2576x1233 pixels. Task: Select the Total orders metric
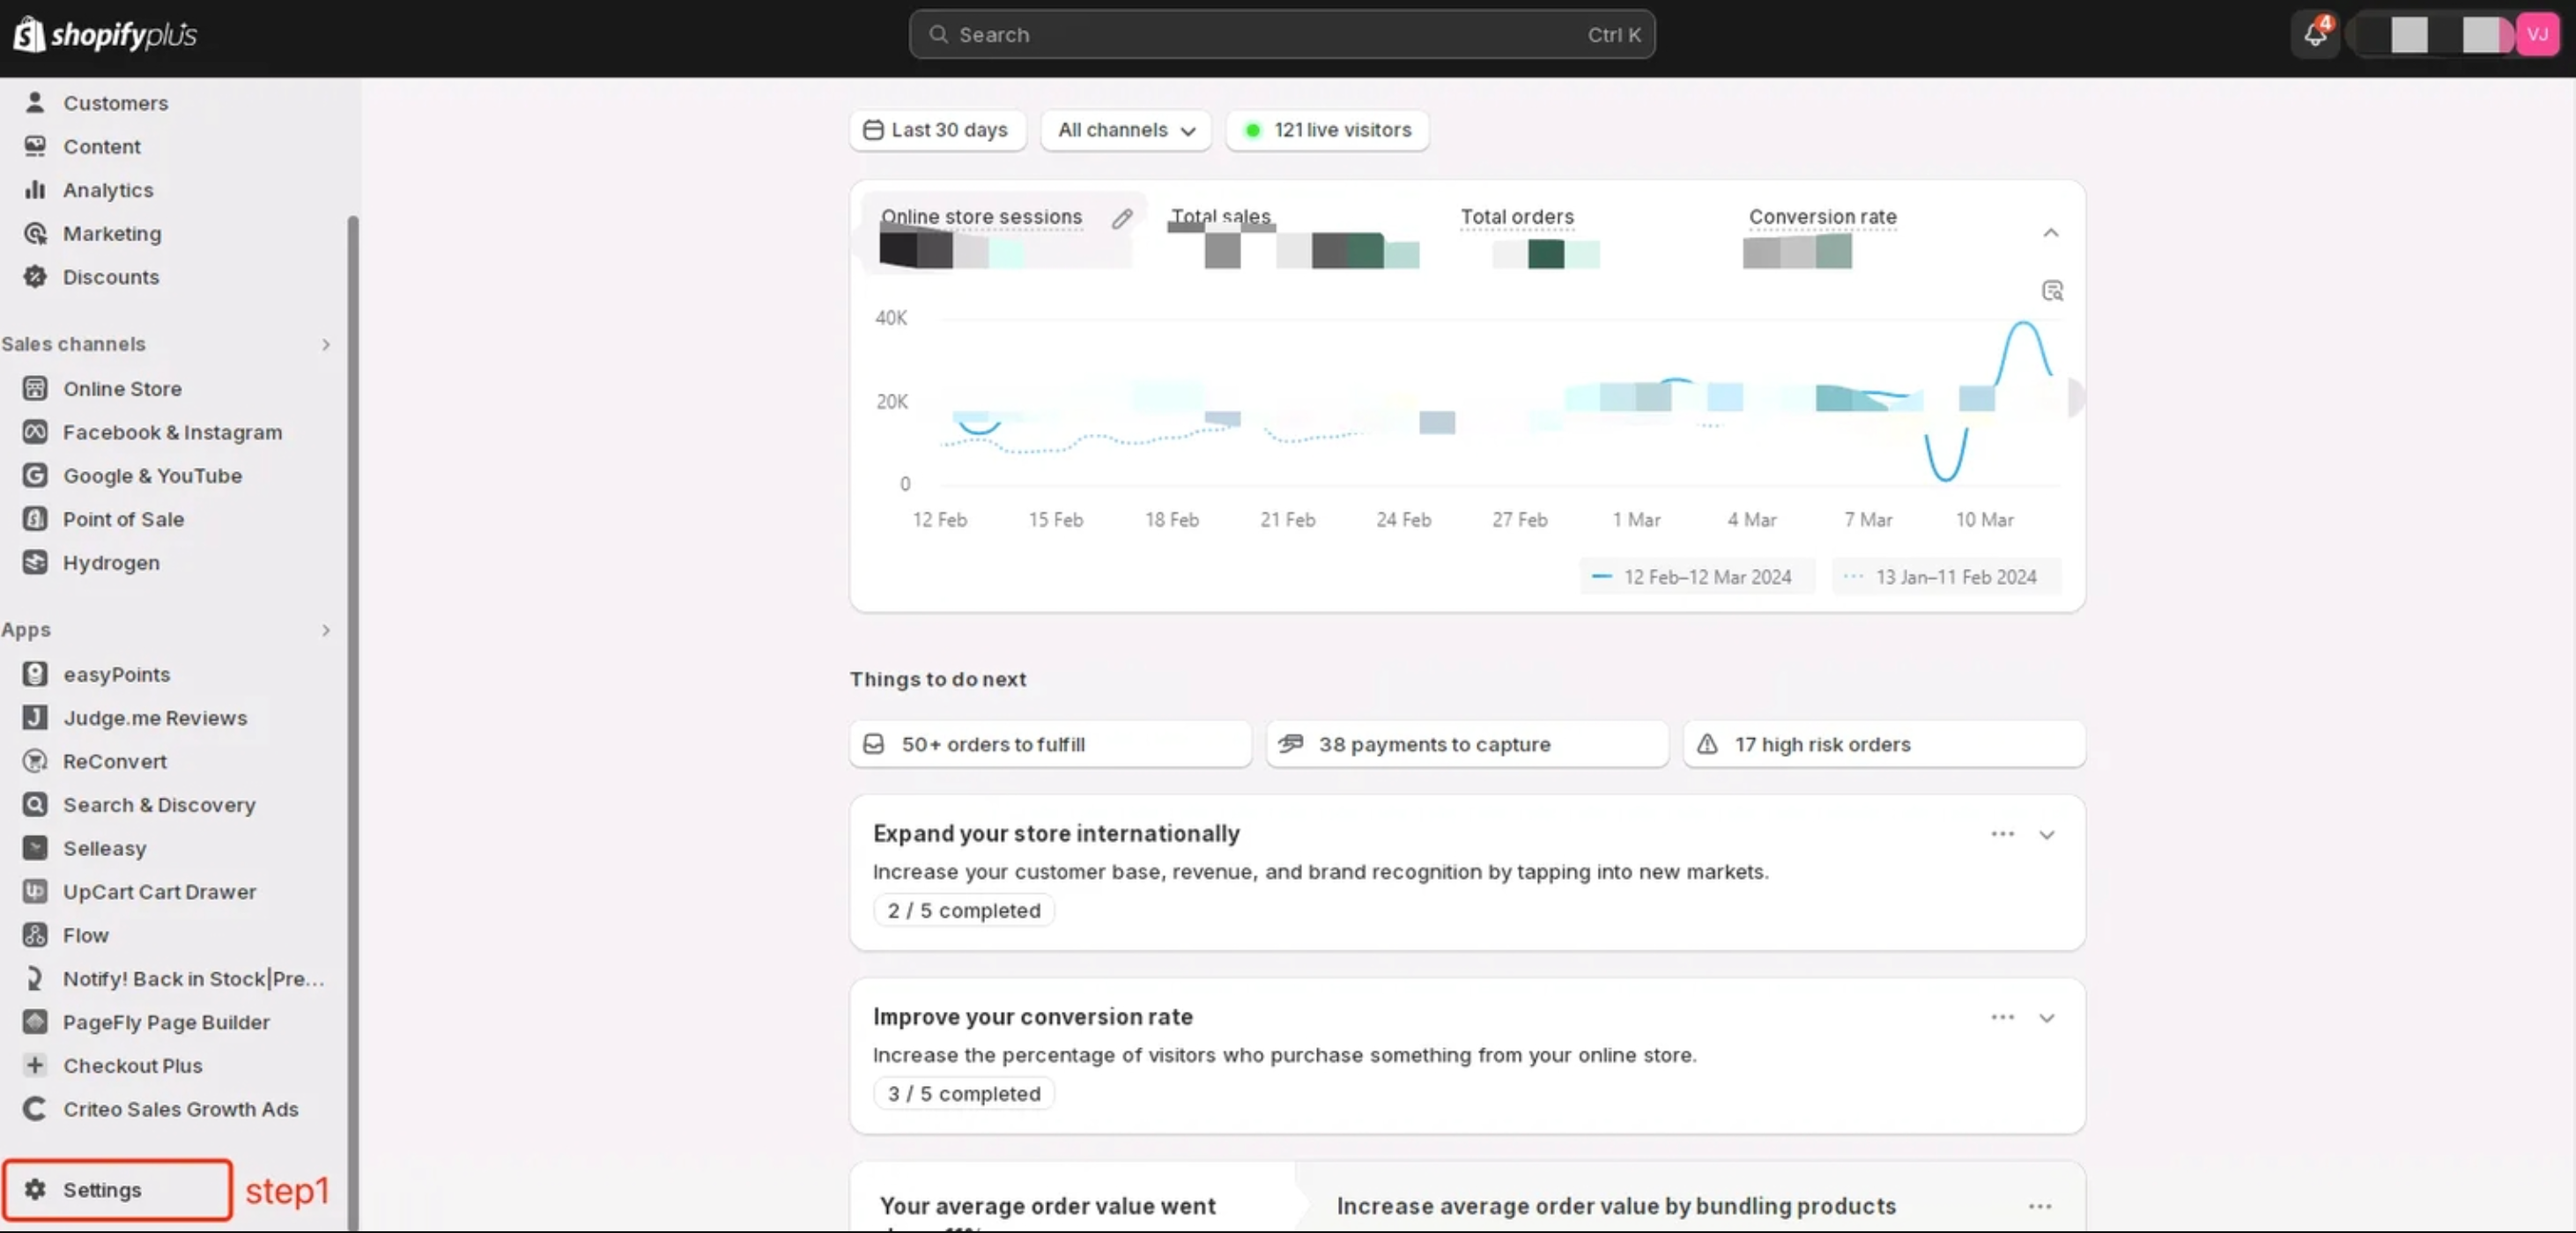1517,217
